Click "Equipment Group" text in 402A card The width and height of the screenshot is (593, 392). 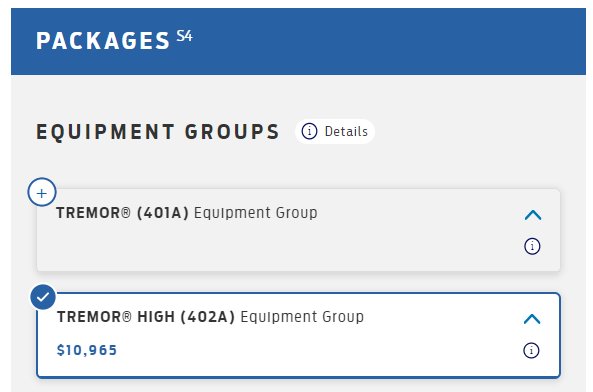pos(302,317)
